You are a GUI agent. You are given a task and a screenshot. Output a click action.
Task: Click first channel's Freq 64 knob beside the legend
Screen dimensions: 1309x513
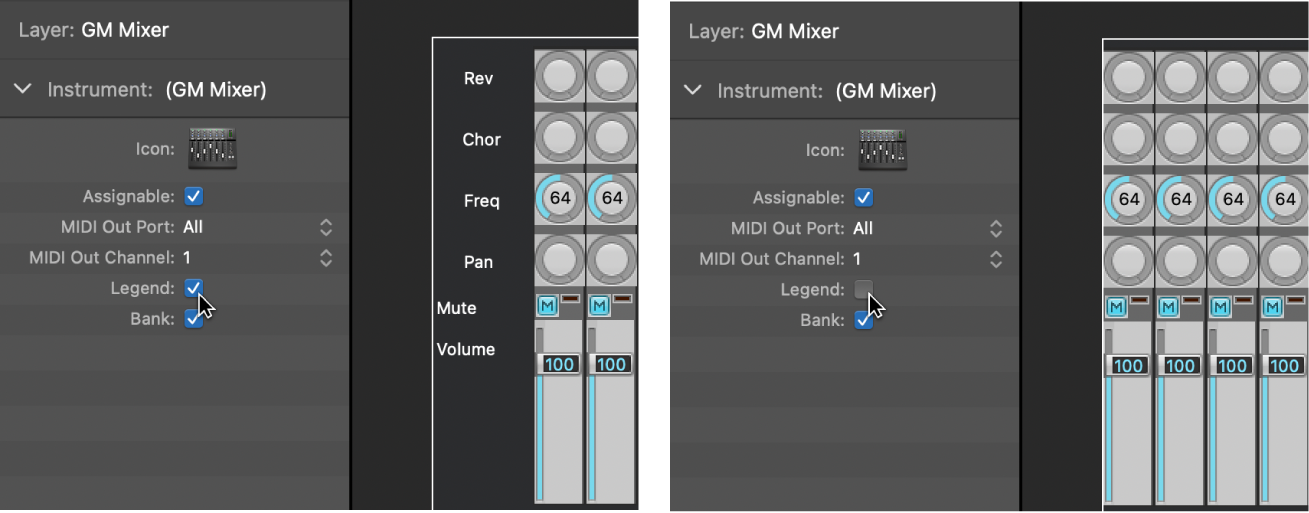[560, 198]
